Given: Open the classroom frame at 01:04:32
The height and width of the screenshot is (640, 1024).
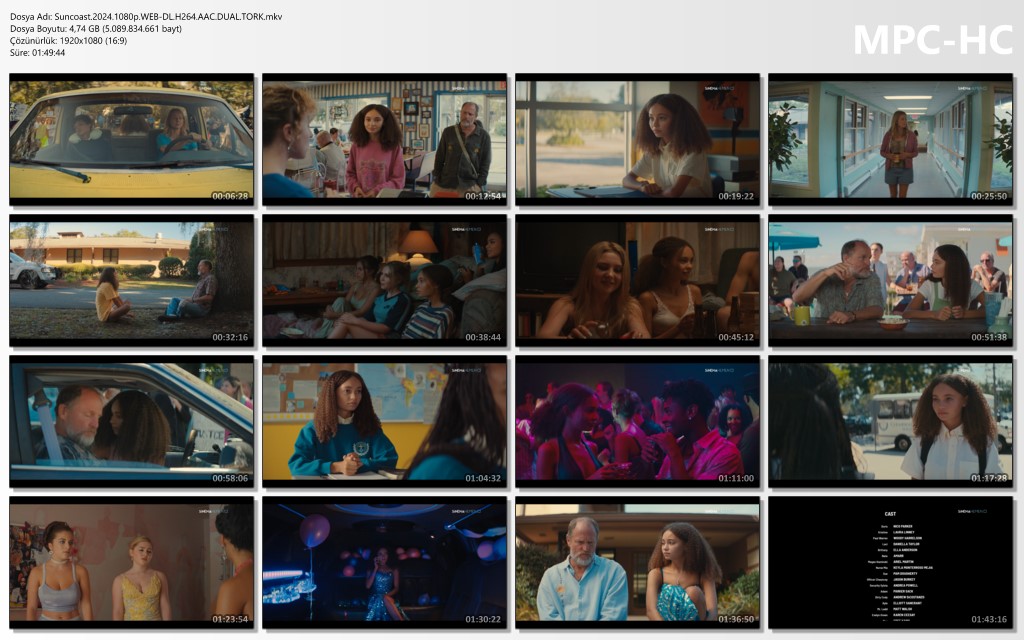Looking at the screenshot, I should 384,421.
